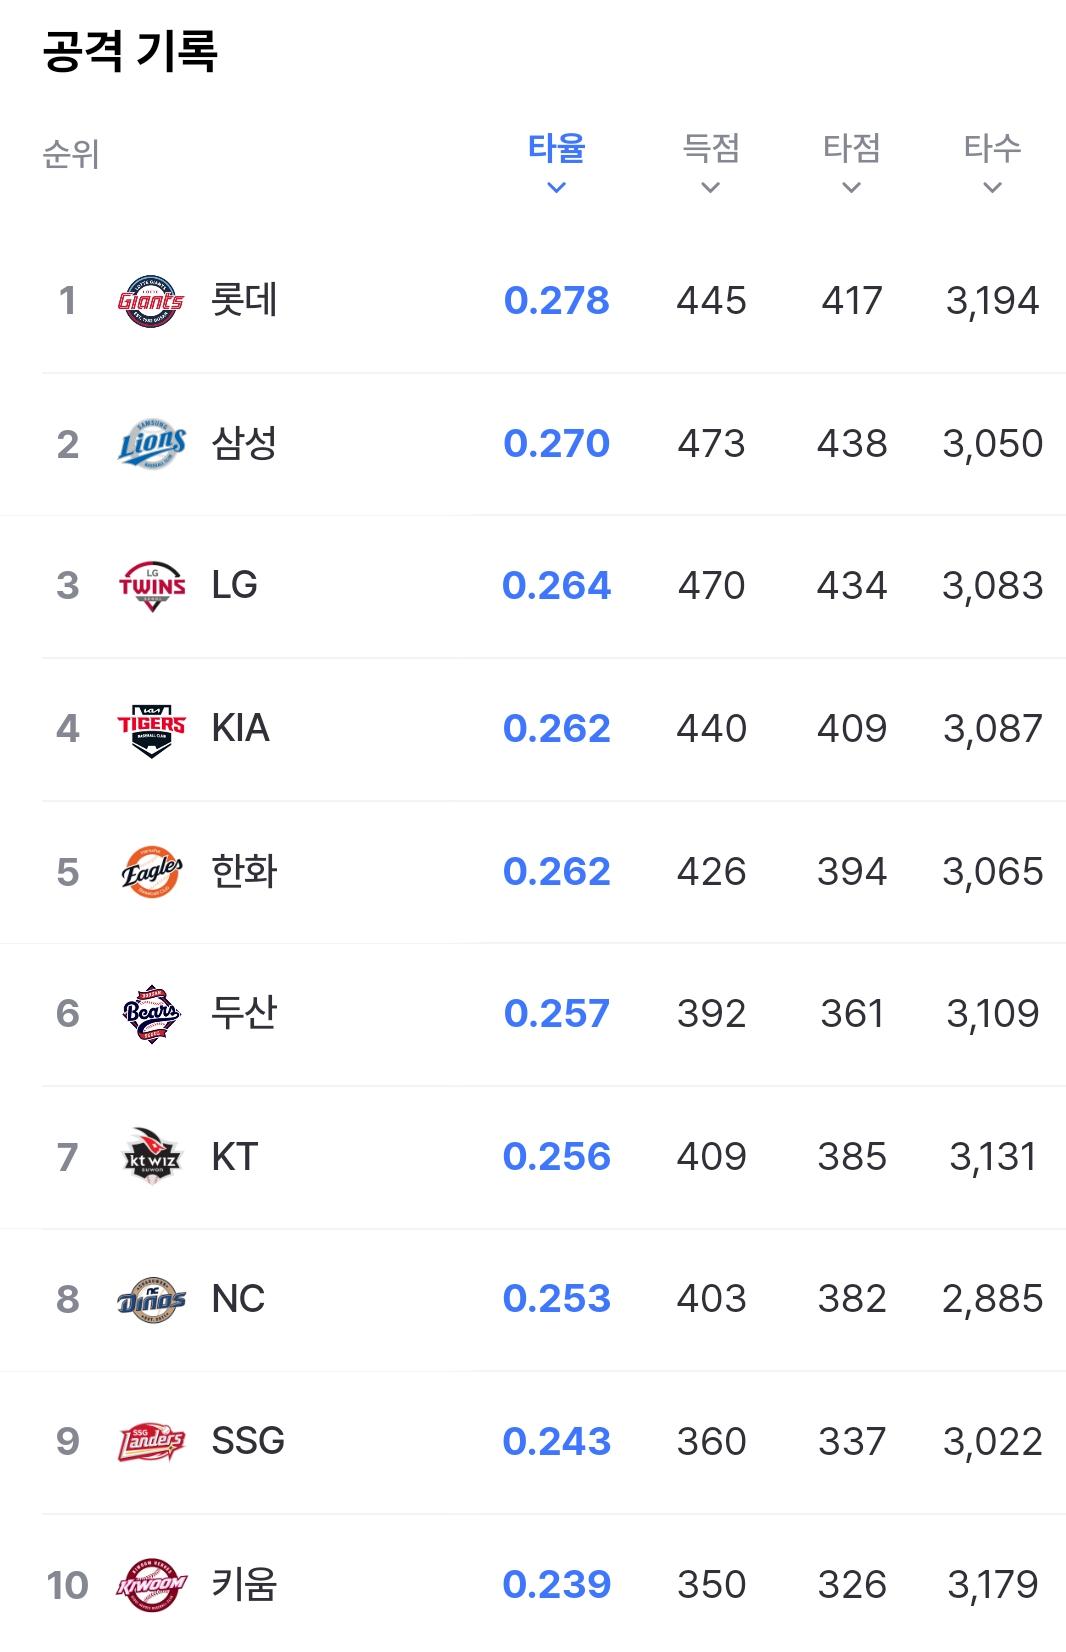
Task: Open the 롯데 team name link
Action: pyautogui.click(x=244, y=300)
